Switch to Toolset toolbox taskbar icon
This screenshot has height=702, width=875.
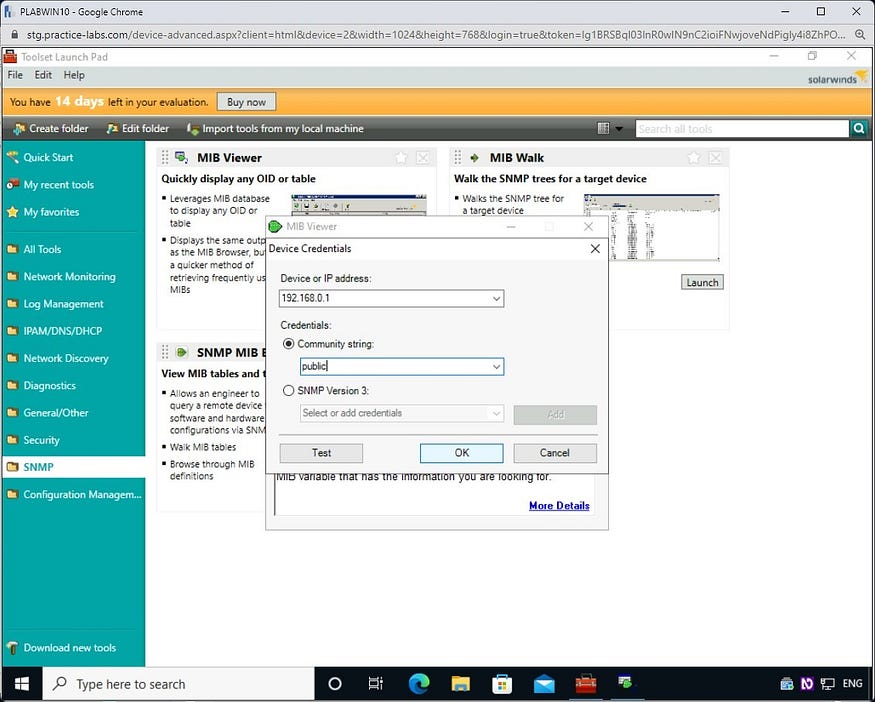[586, 684]
